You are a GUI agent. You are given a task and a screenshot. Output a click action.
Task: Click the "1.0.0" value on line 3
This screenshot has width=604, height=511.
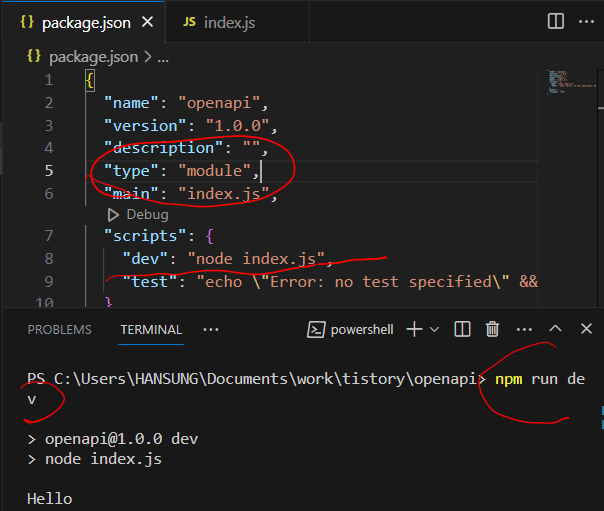[237, 126]
